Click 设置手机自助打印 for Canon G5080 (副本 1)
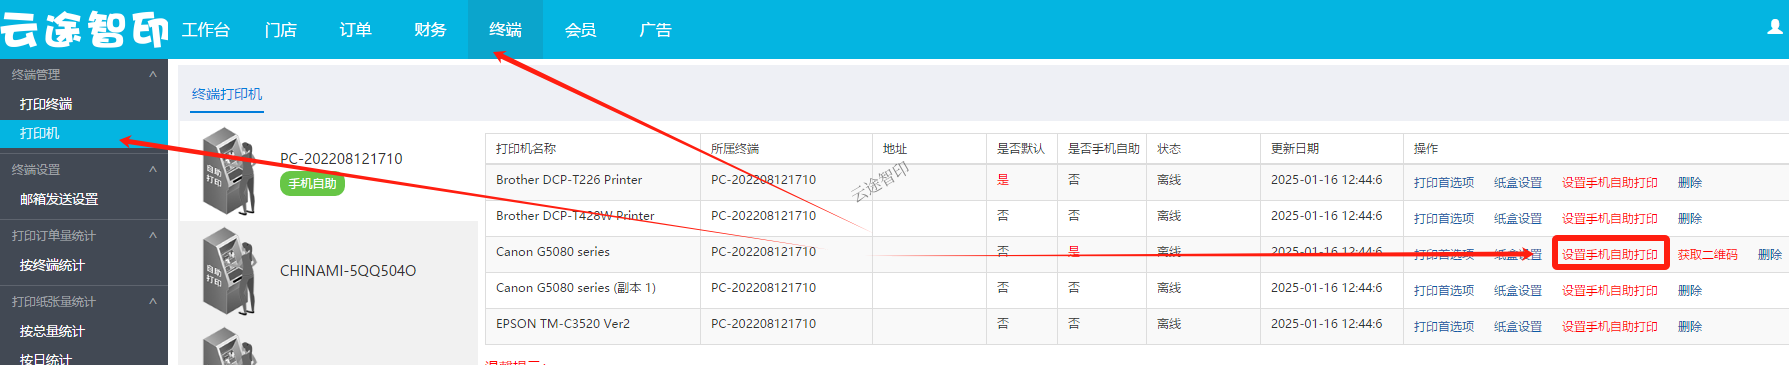1789x365 pixels. pyautogui.click(x=1610, y=291)
